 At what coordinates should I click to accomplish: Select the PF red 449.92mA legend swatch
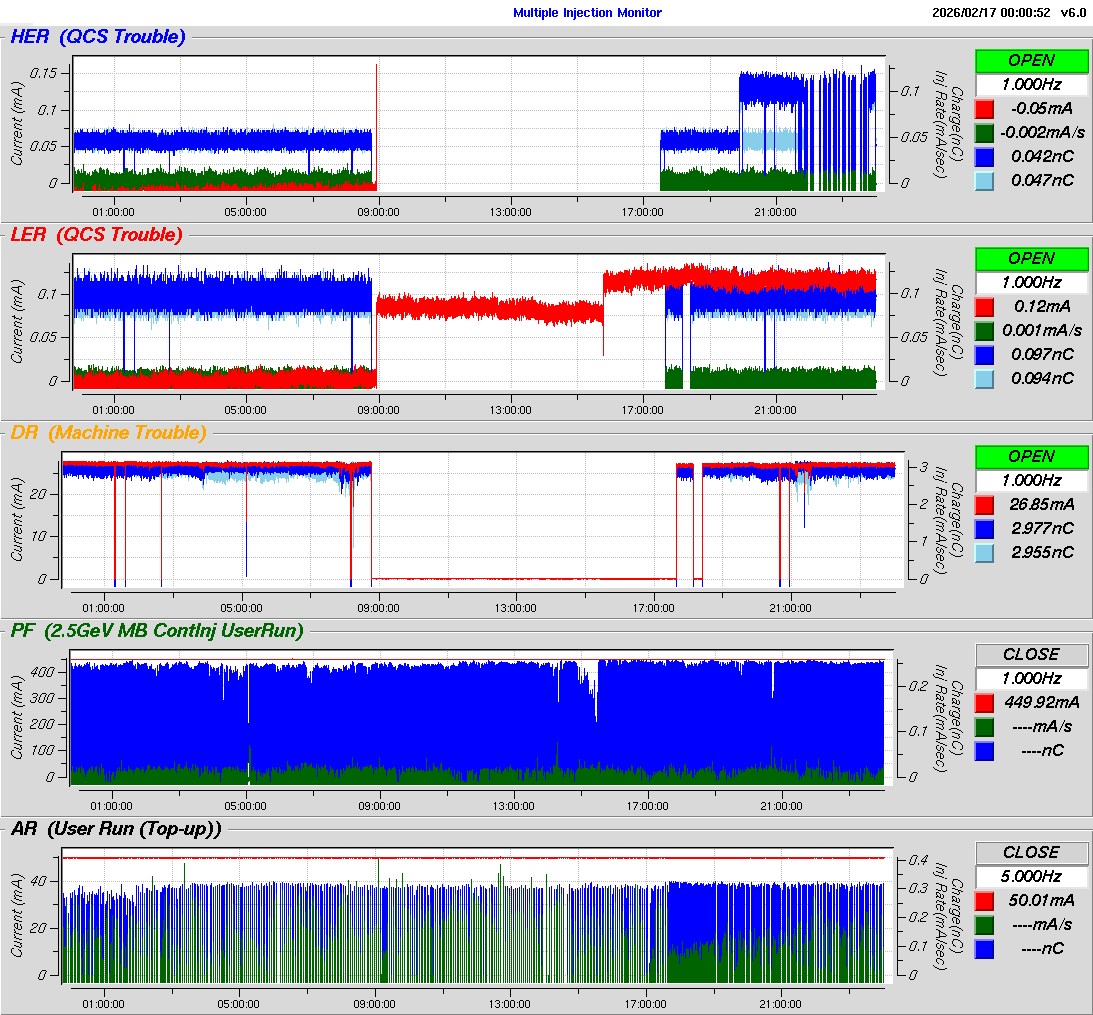tap(985, 702)
